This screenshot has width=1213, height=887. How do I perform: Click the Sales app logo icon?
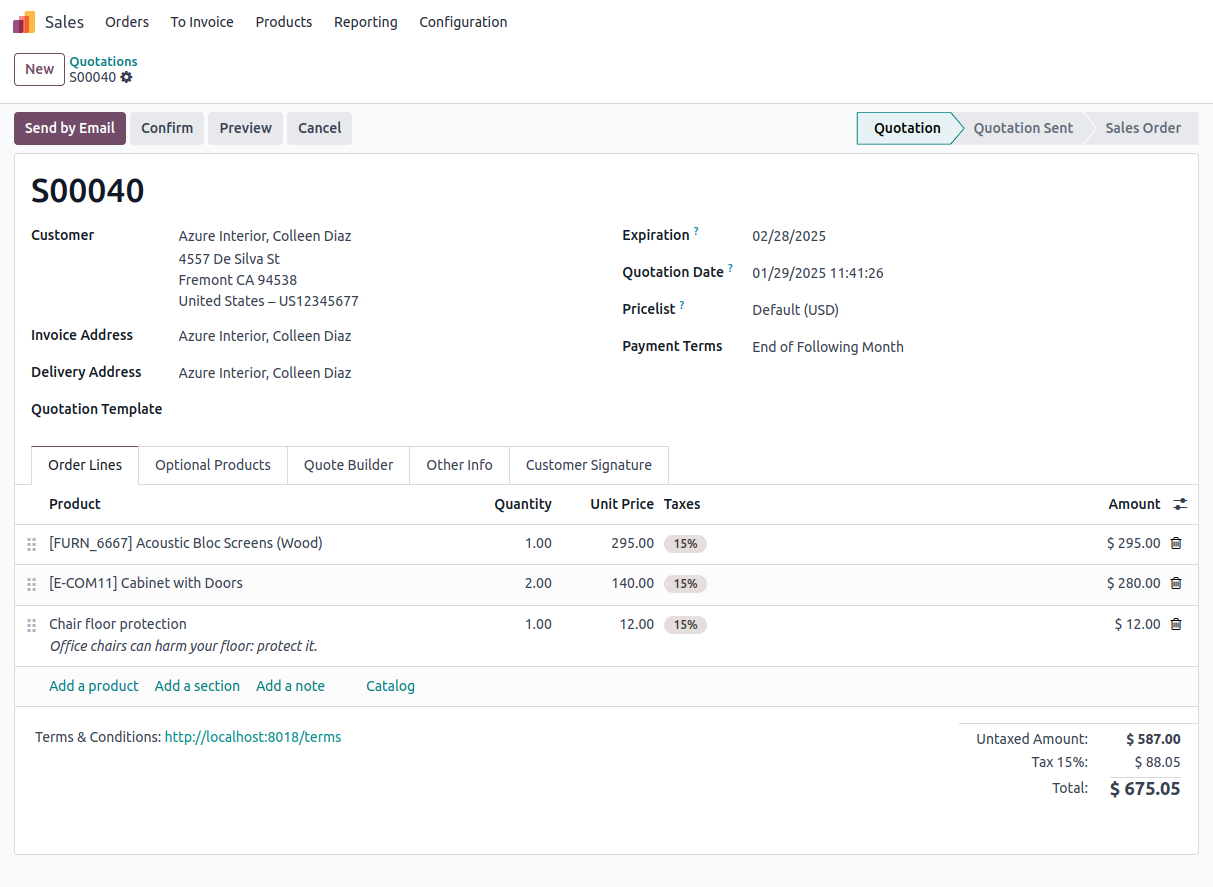click(24, 22)
